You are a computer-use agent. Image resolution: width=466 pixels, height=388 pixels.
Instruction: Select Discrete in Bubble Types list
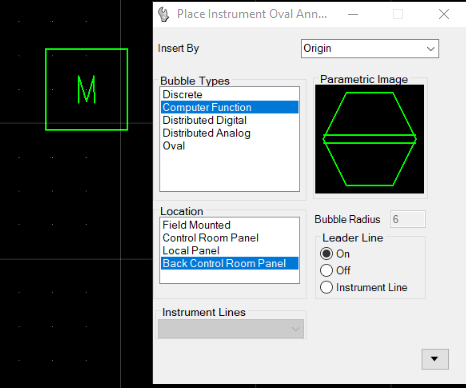[x=229, y=94]
